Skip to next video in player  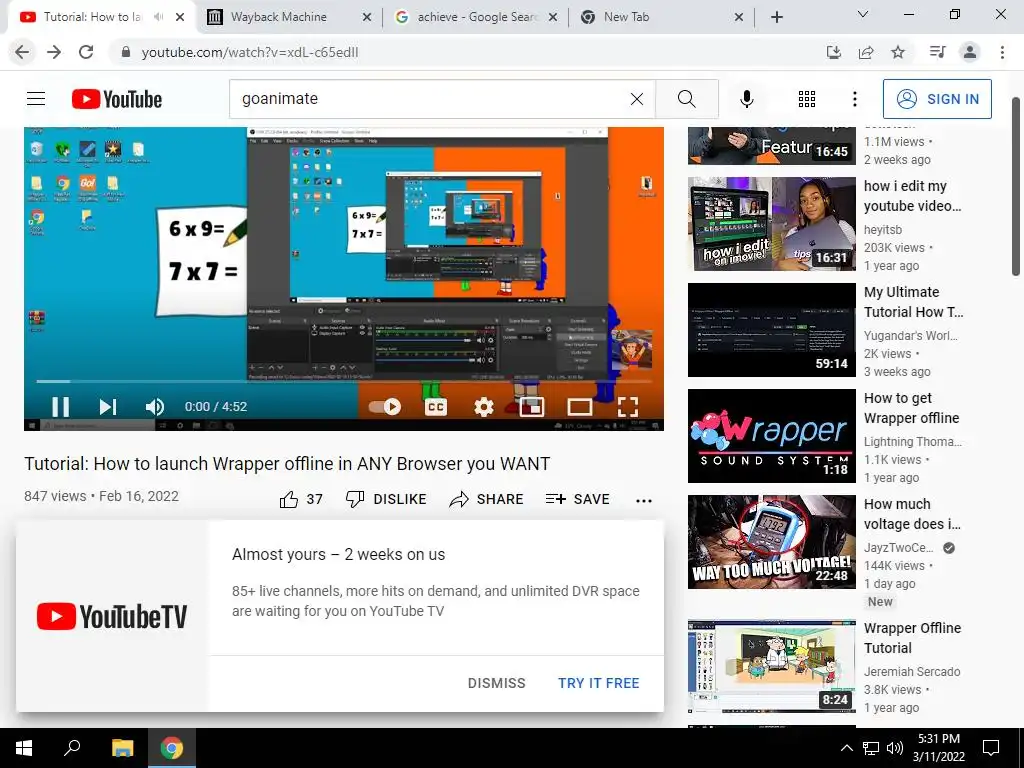tap(107, 407)
